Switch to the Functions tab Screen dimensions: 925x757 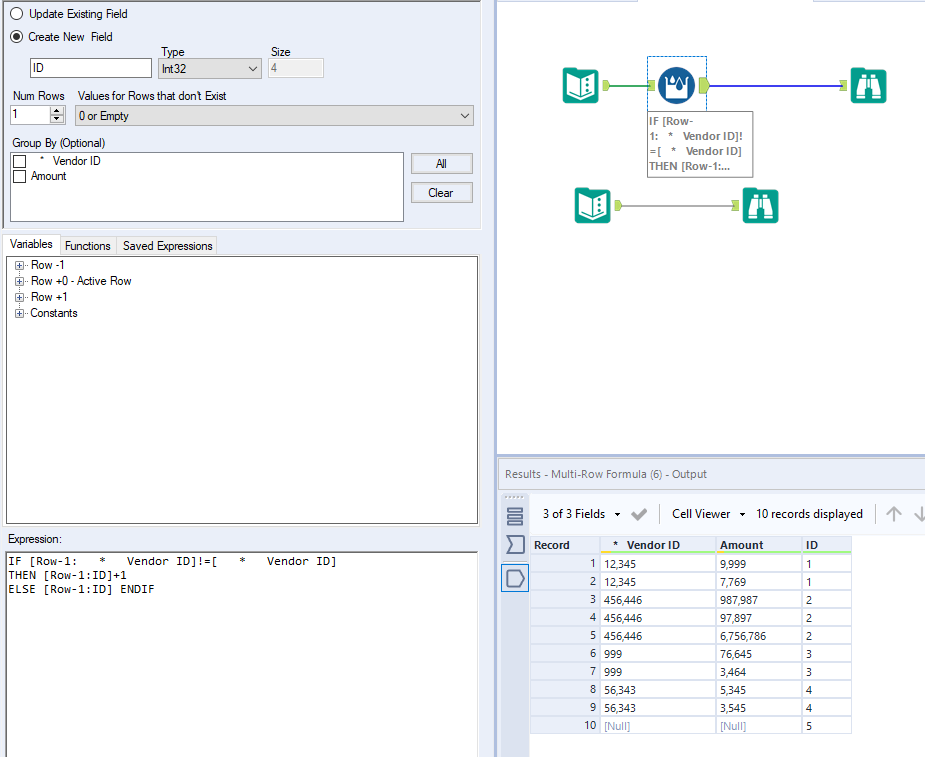(88, 245)
